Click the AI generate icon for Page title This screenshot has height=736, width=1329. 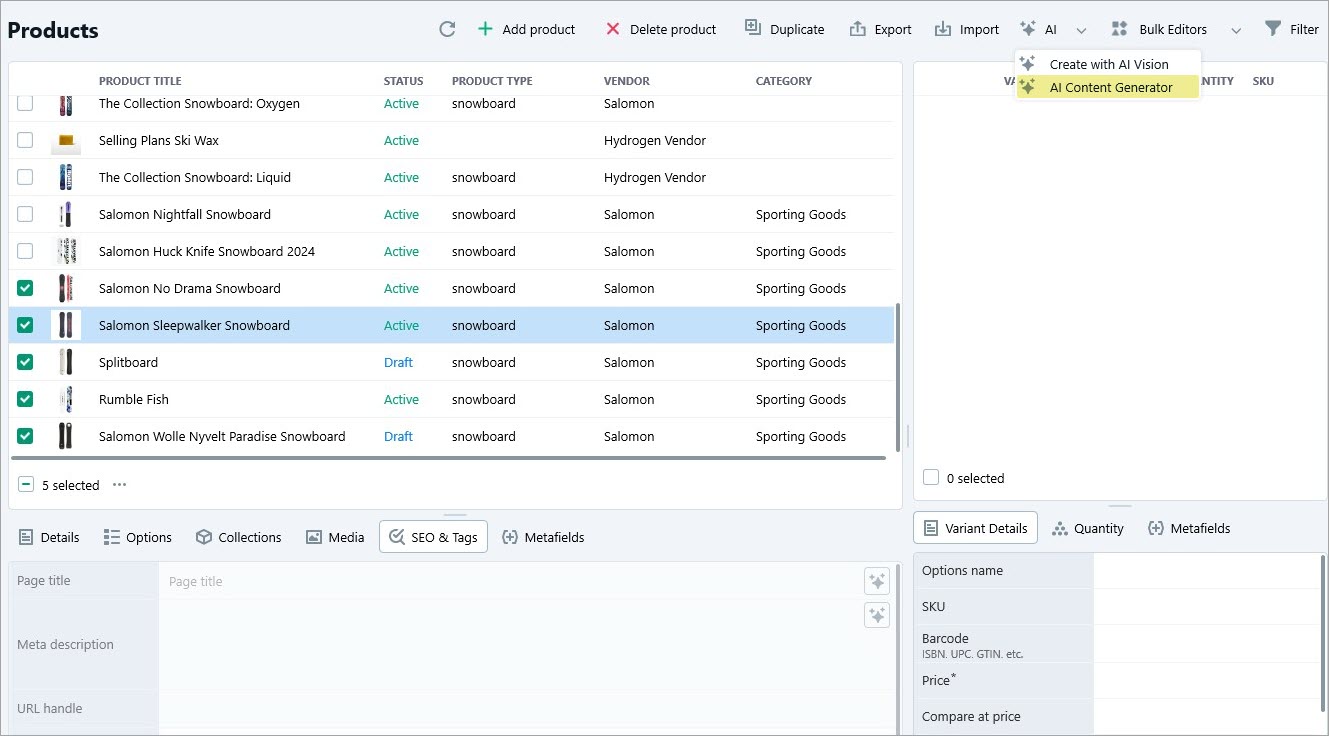coord(877,581)
